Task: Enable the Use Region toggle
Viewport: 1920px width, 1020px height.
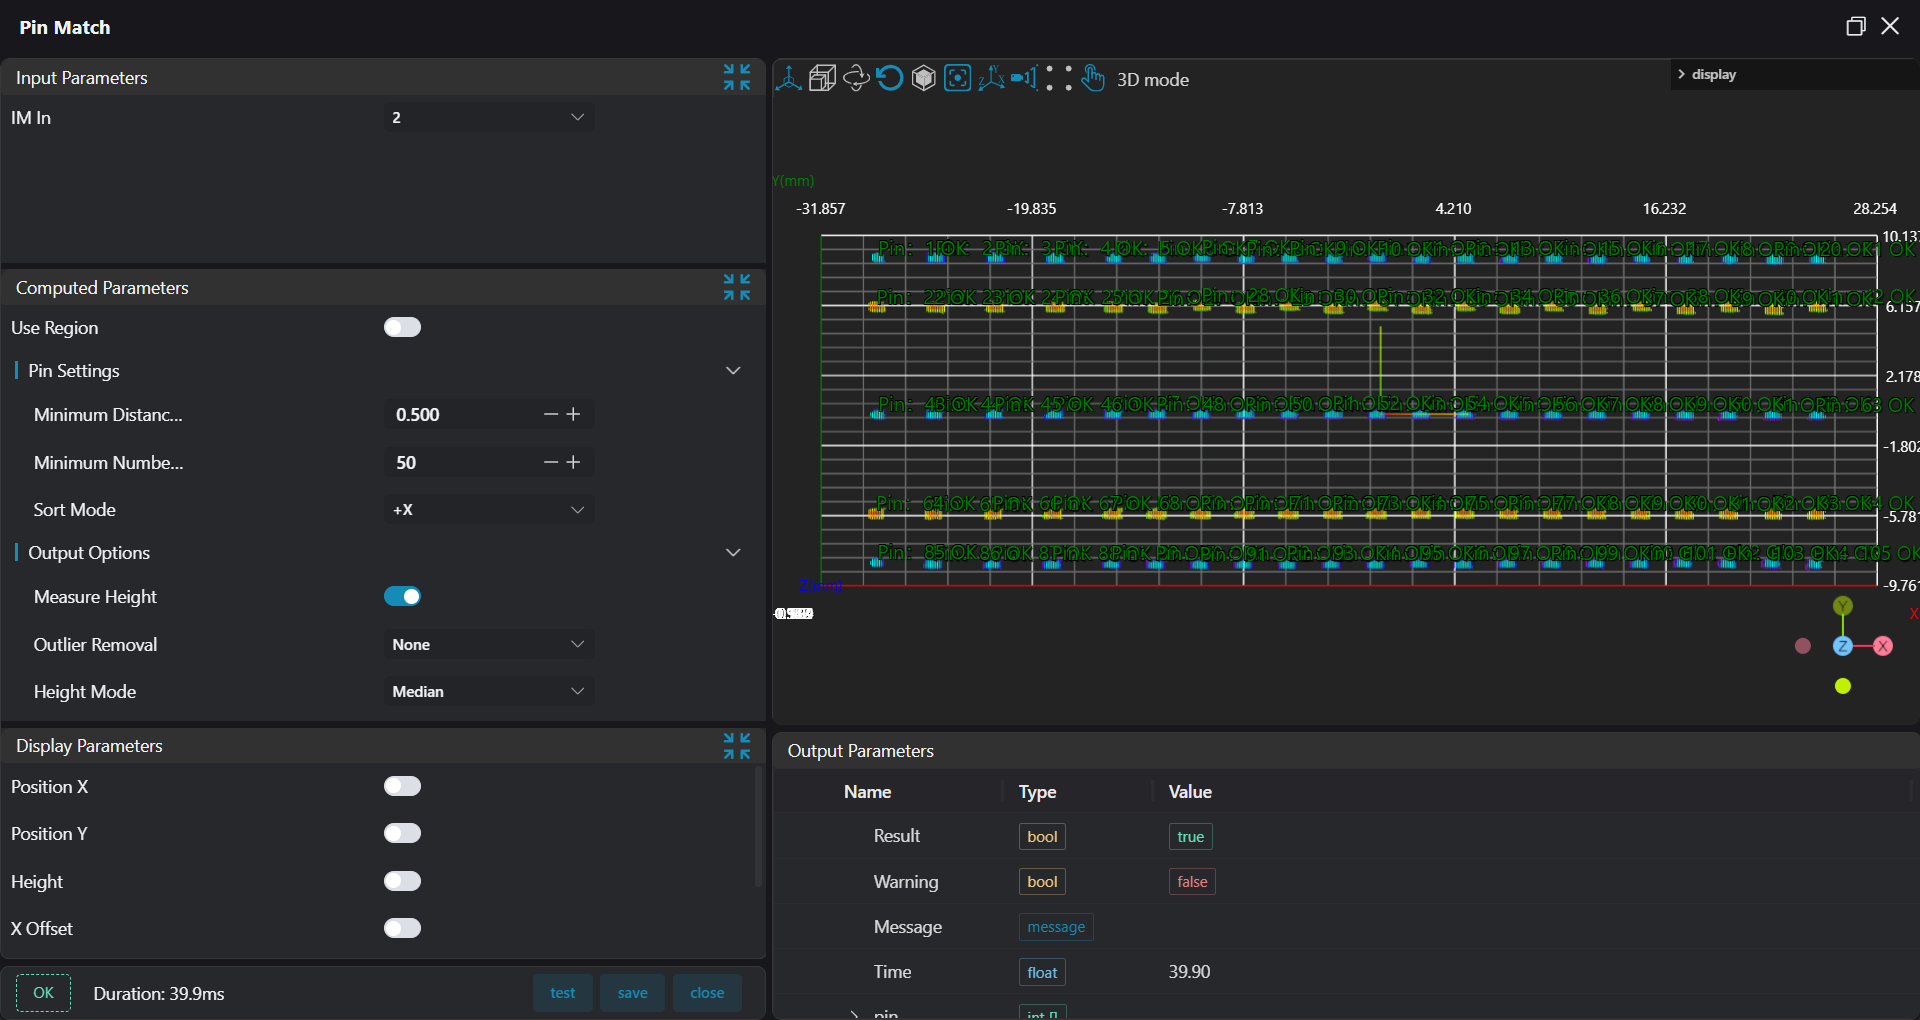Action: tap(402, 328)
